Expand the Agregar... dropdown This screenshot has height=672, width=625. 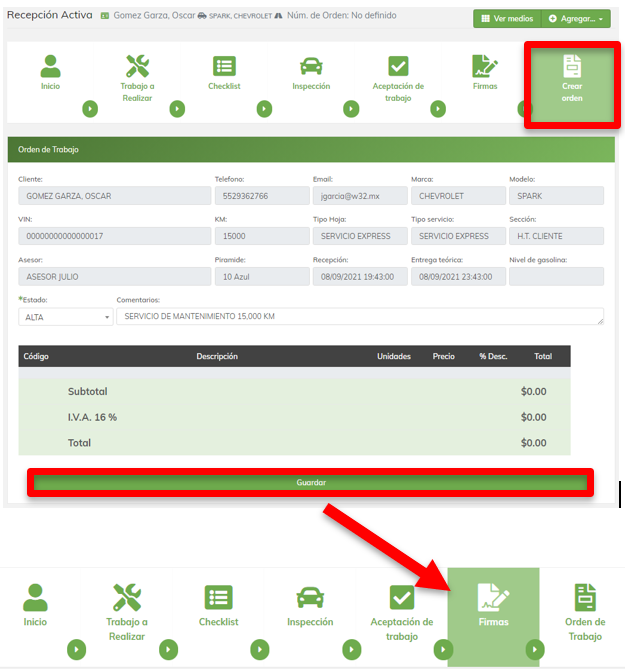click(x=575, y=19)
